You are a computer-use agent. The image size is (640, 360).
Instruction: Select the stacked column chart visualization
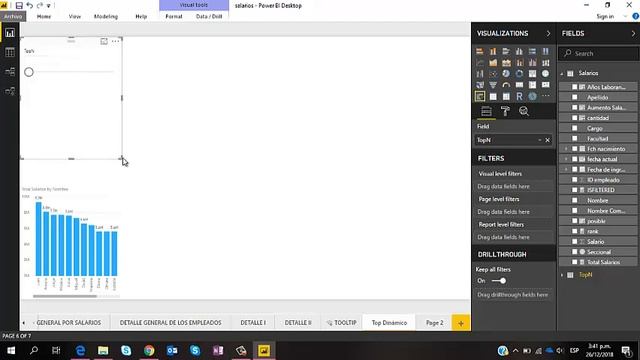click(x=493, y=51)
